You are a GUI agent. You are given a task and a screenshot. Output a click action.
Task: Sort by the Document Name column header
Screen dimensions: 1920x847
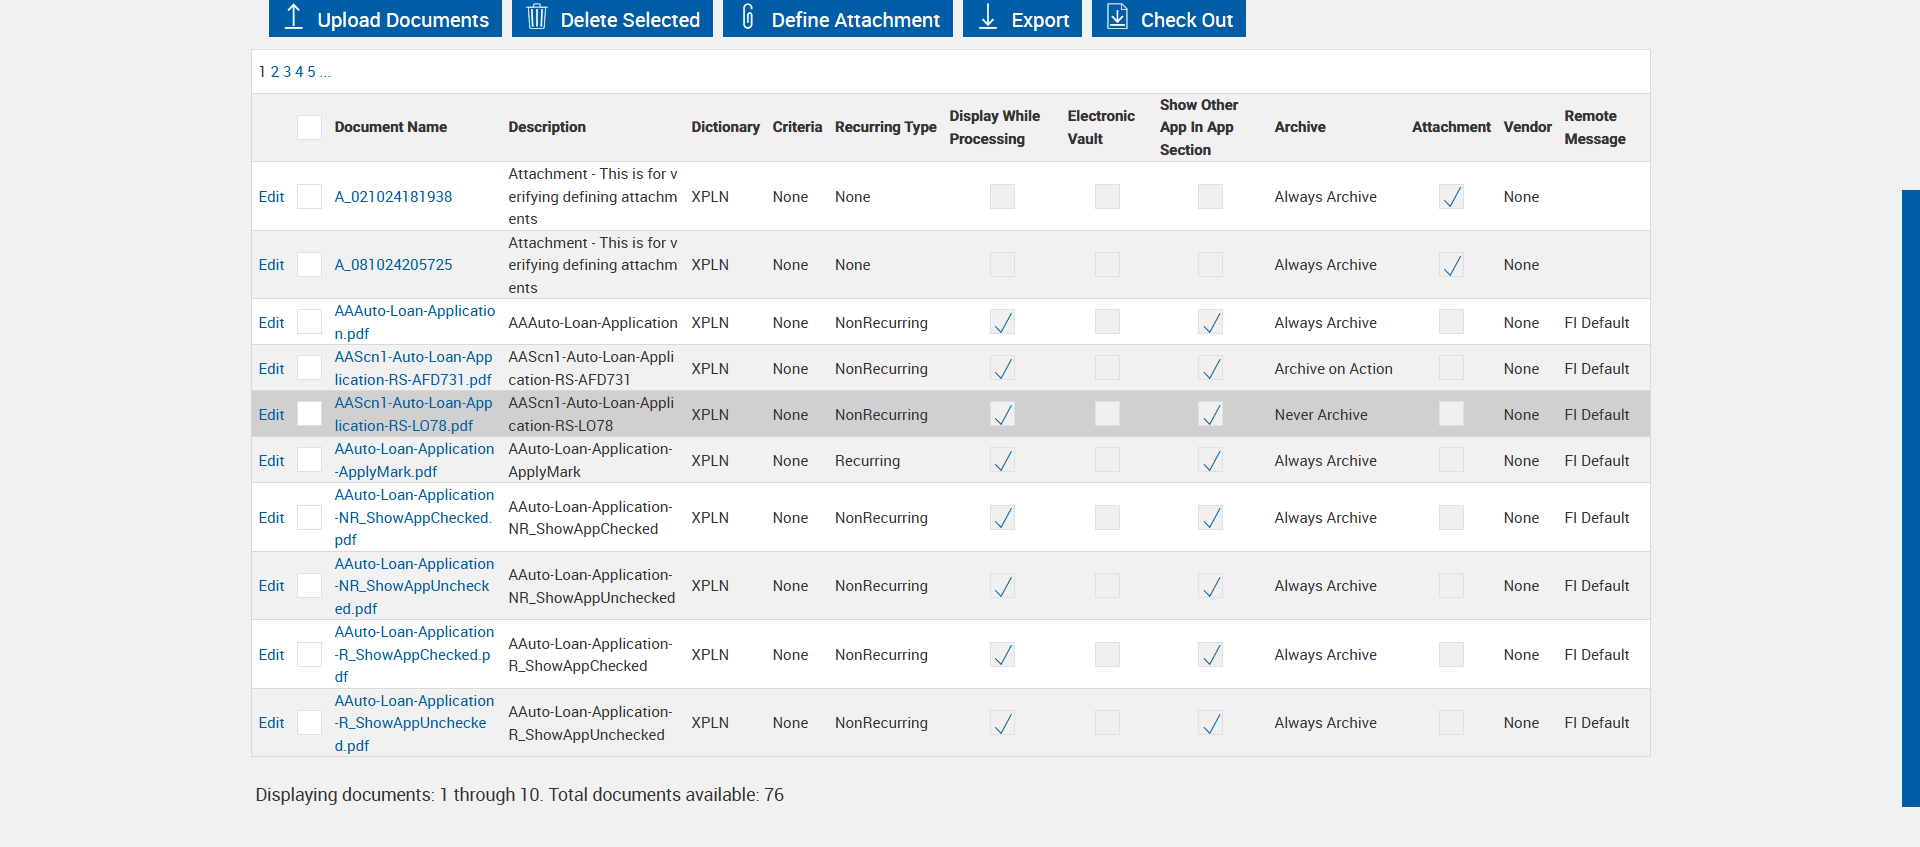(390, 127)
